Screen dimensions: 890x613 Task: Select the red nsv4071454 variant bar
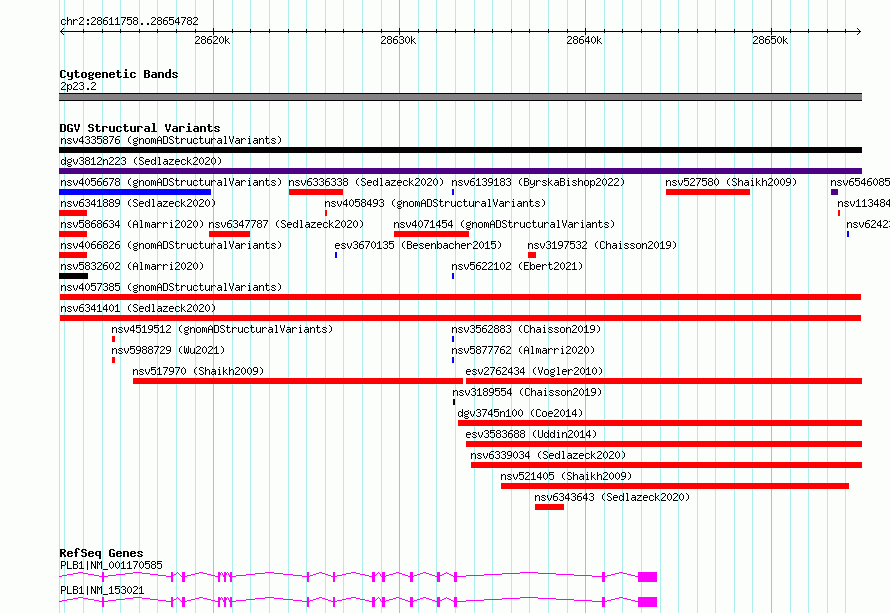[431, 234]
